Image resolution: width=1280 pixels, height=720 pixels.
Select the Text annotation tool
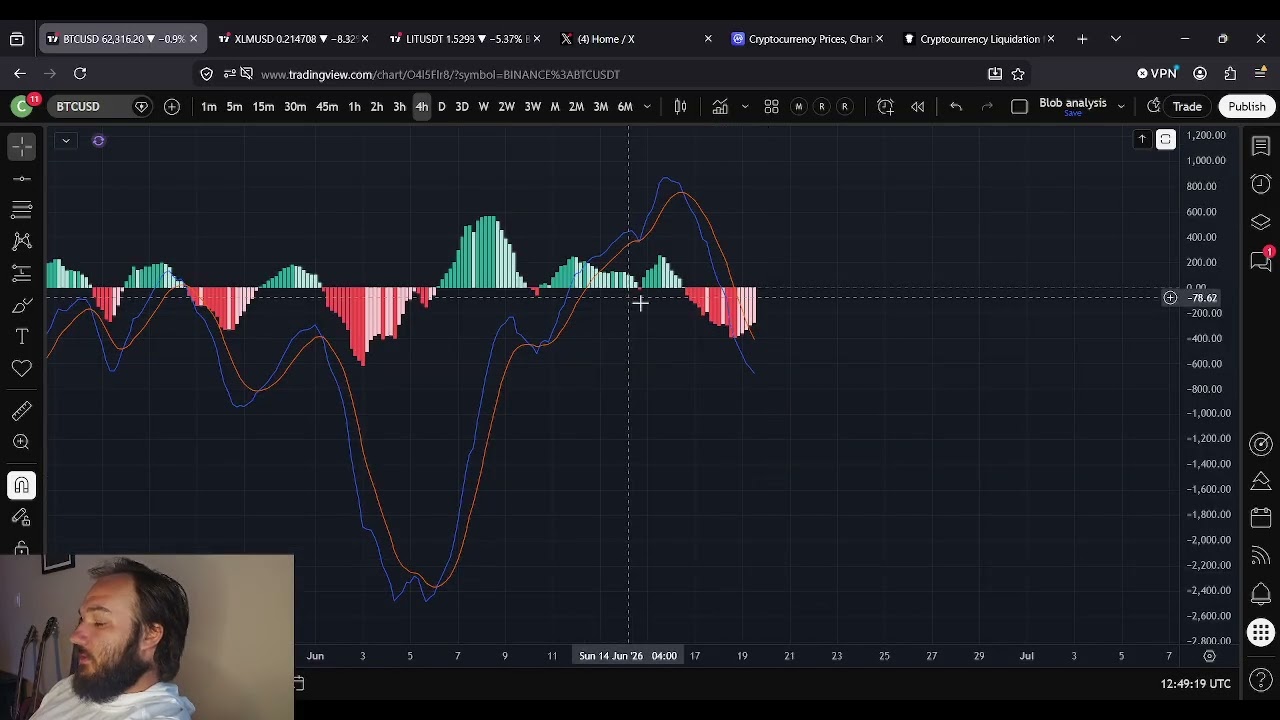tap(22, 337)
